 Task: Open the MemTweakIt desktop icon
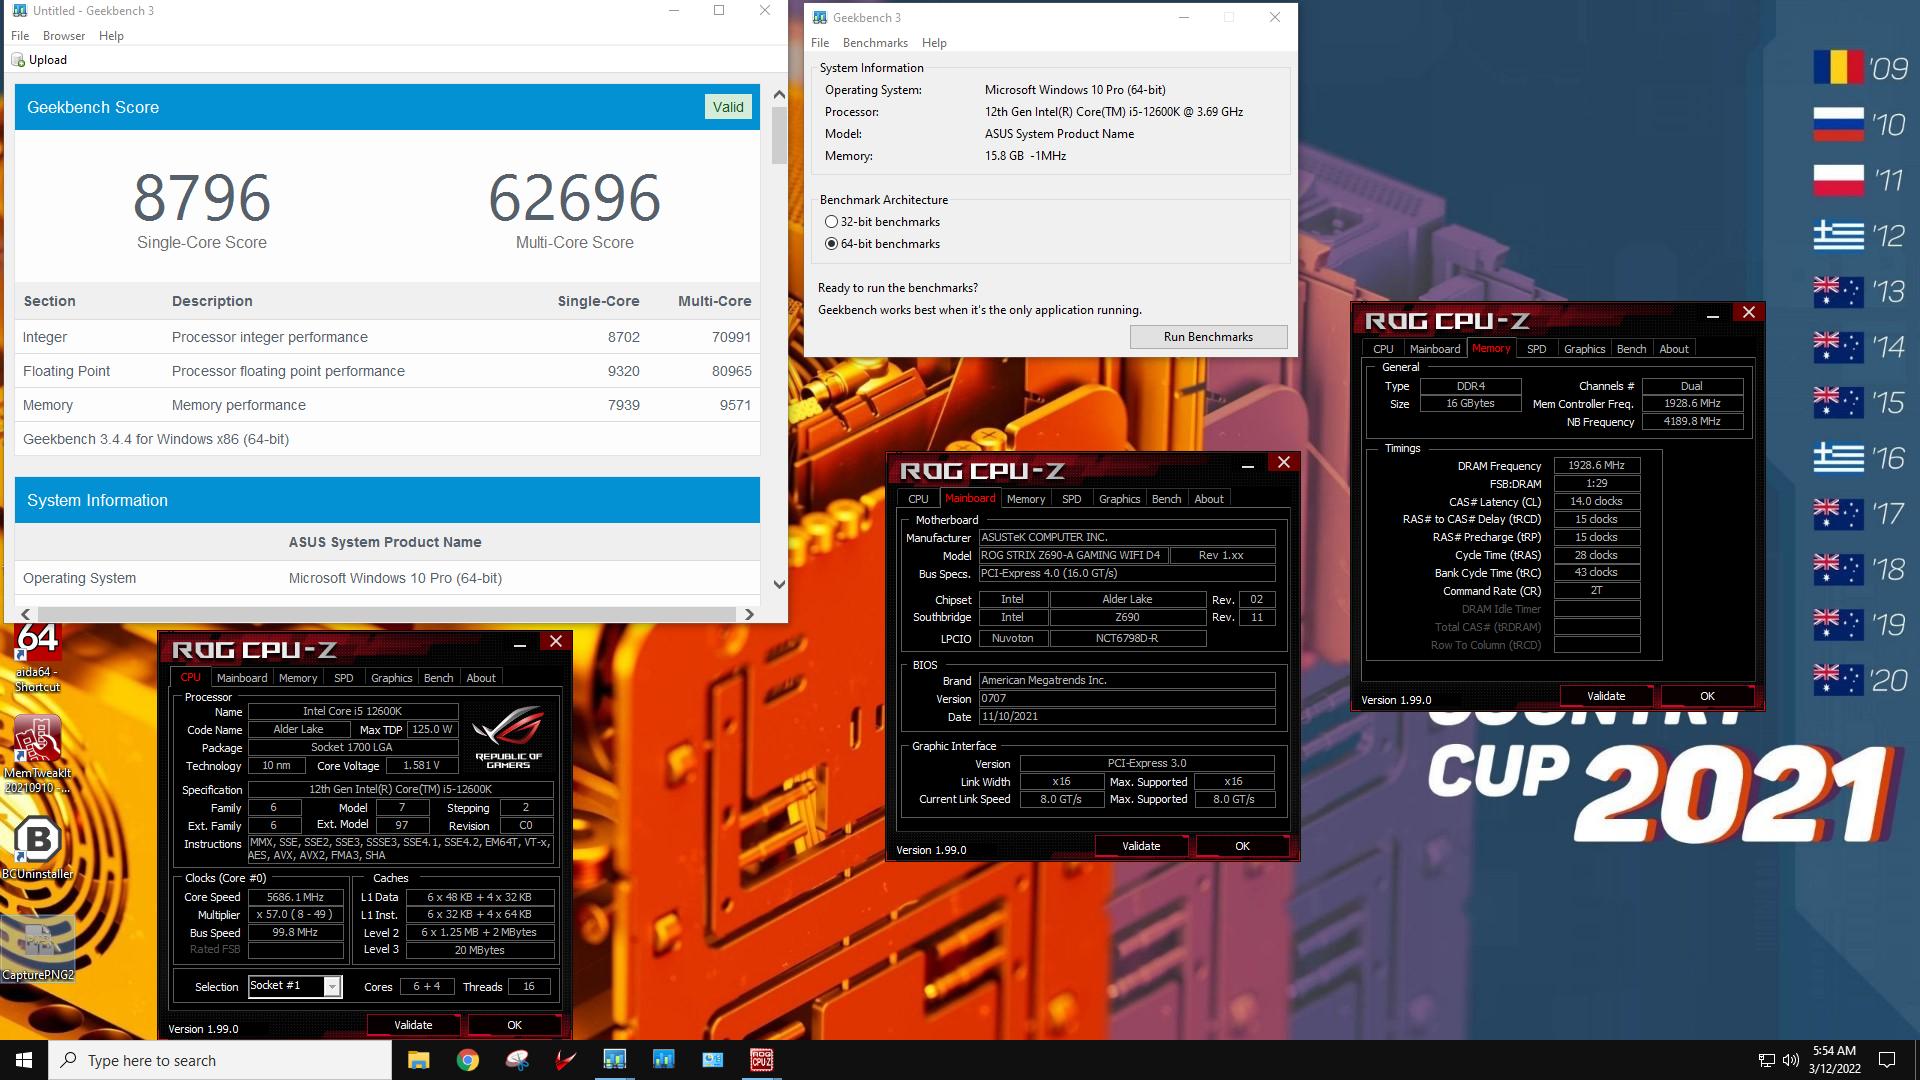37,755
